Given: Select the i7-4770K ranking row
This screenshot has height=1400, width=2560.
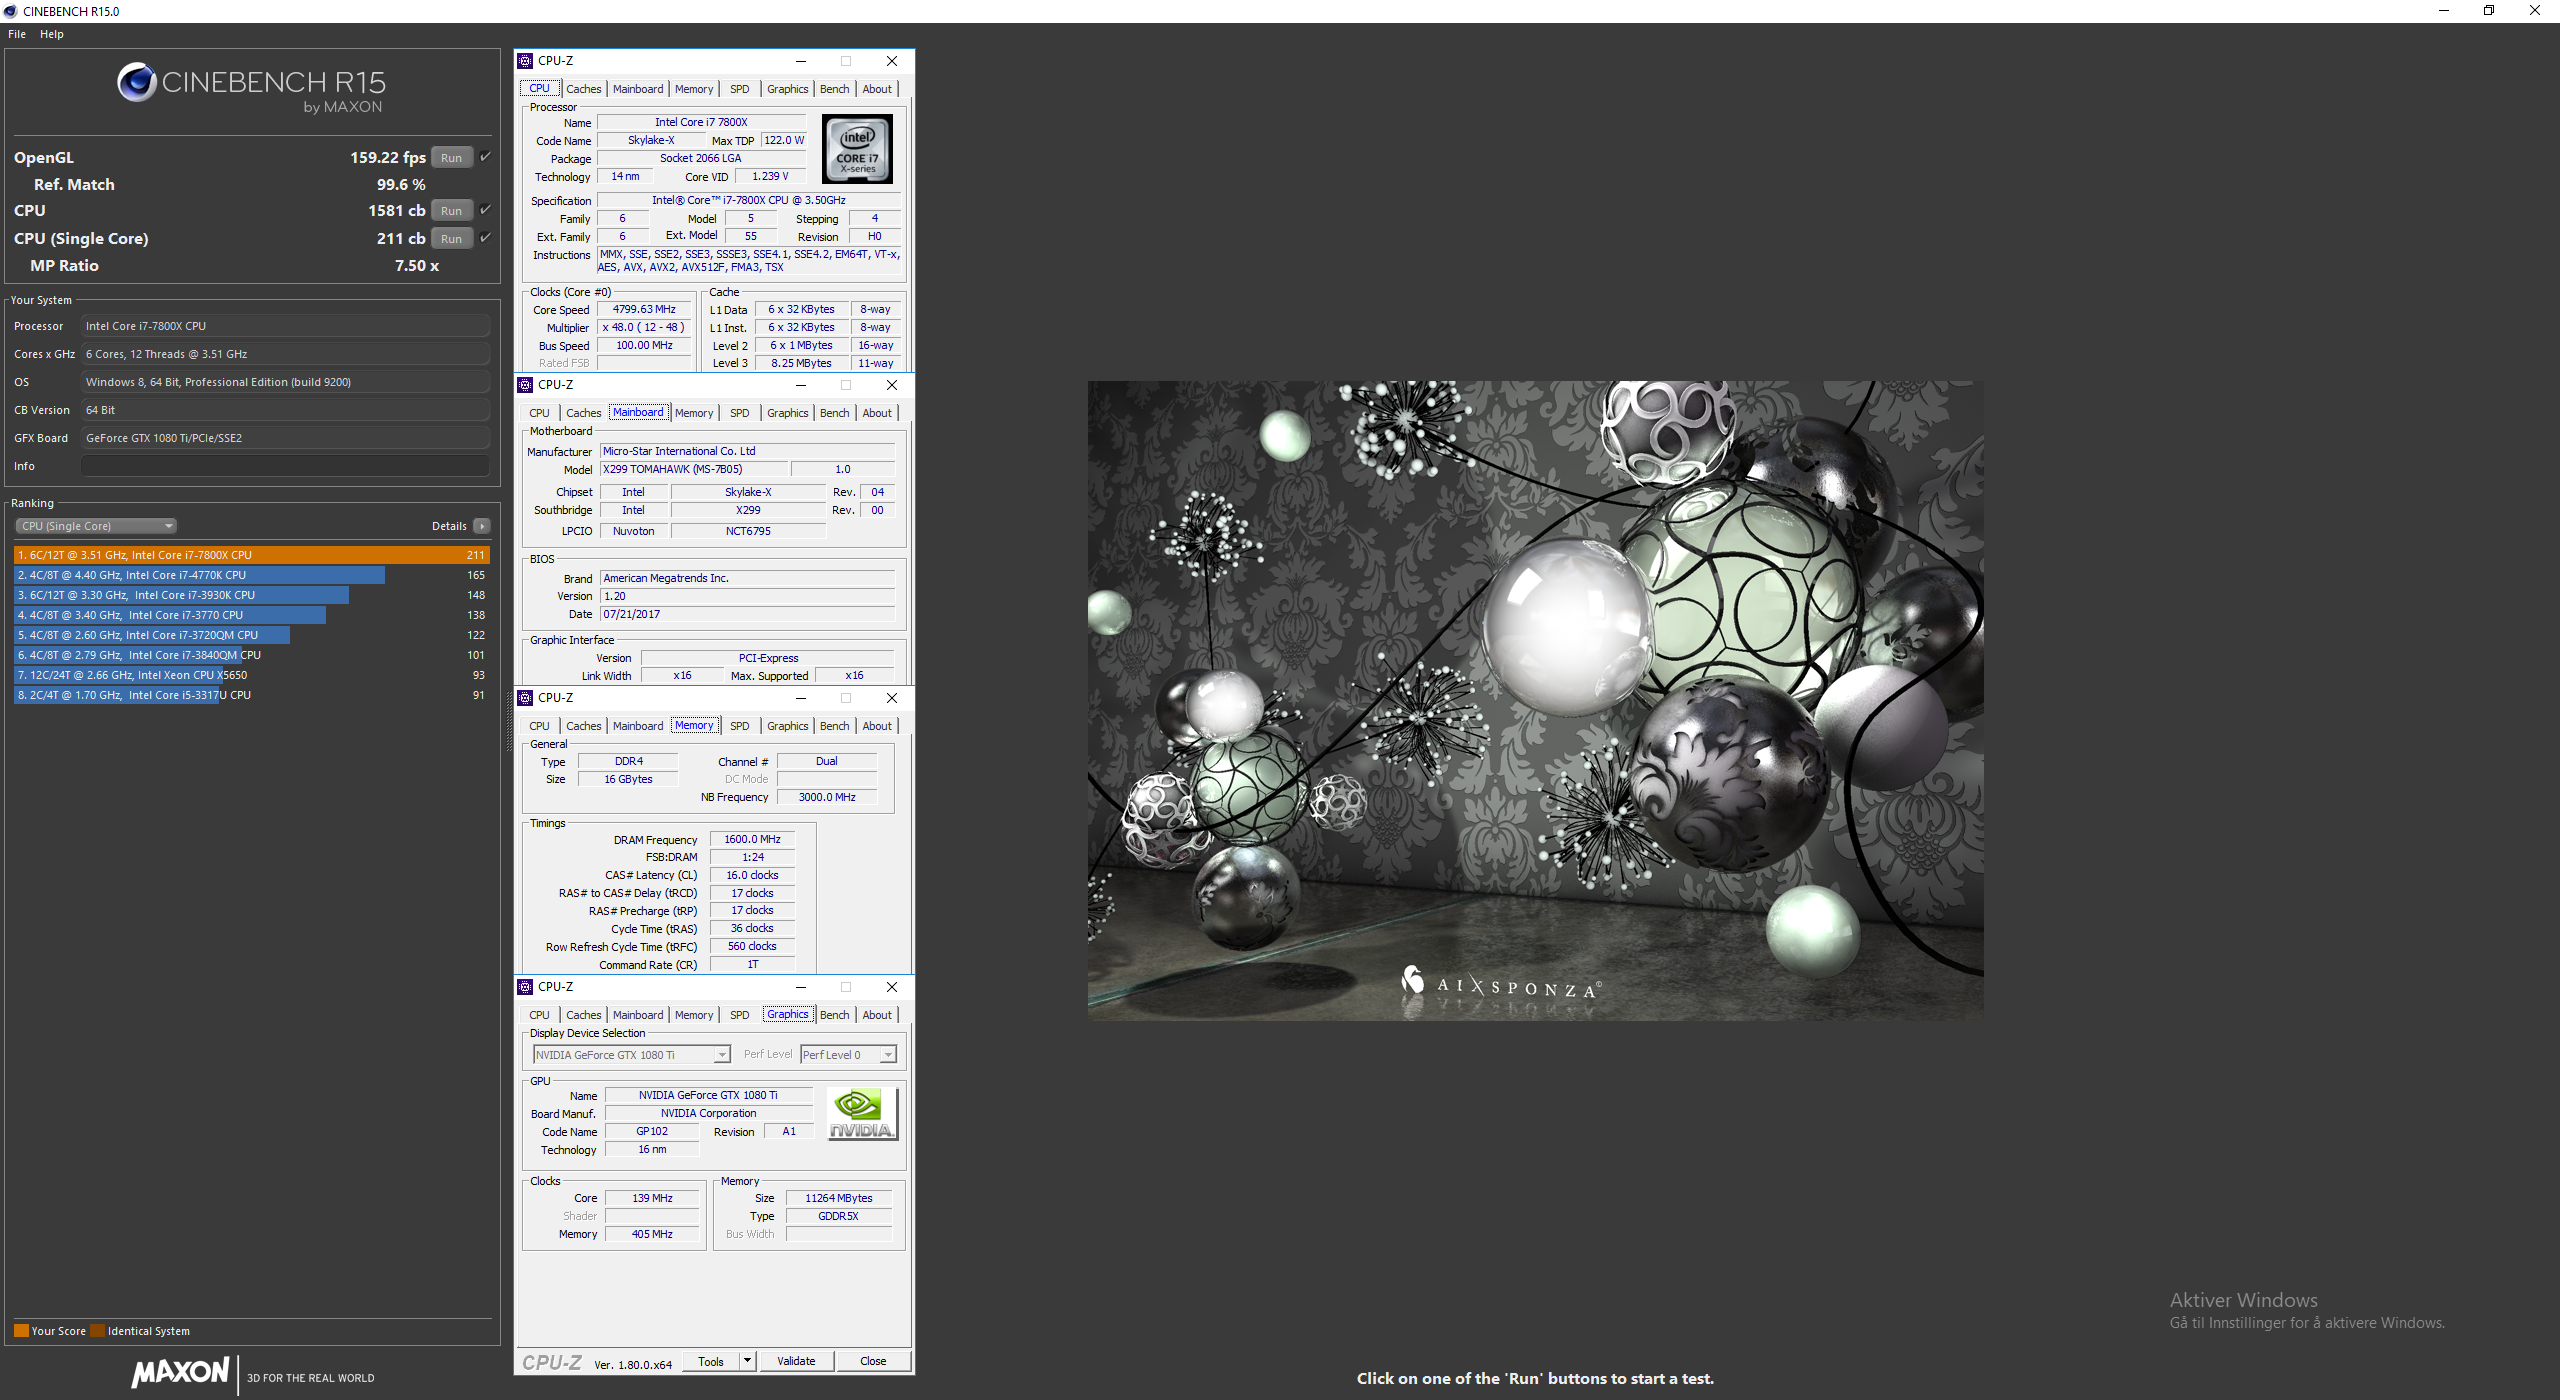Looking at the screenshot, I should (x=251, y=575).
